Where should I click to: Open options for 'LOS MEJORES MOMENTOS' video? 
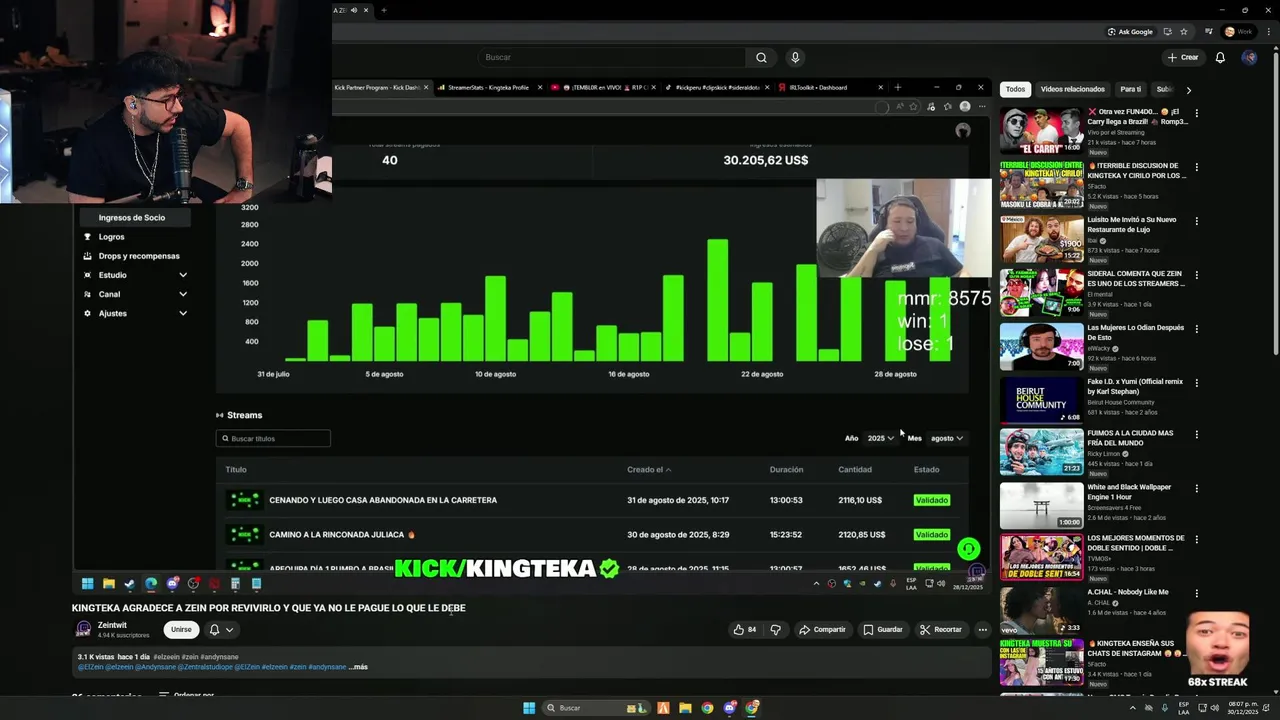[x=1196, y=540]
